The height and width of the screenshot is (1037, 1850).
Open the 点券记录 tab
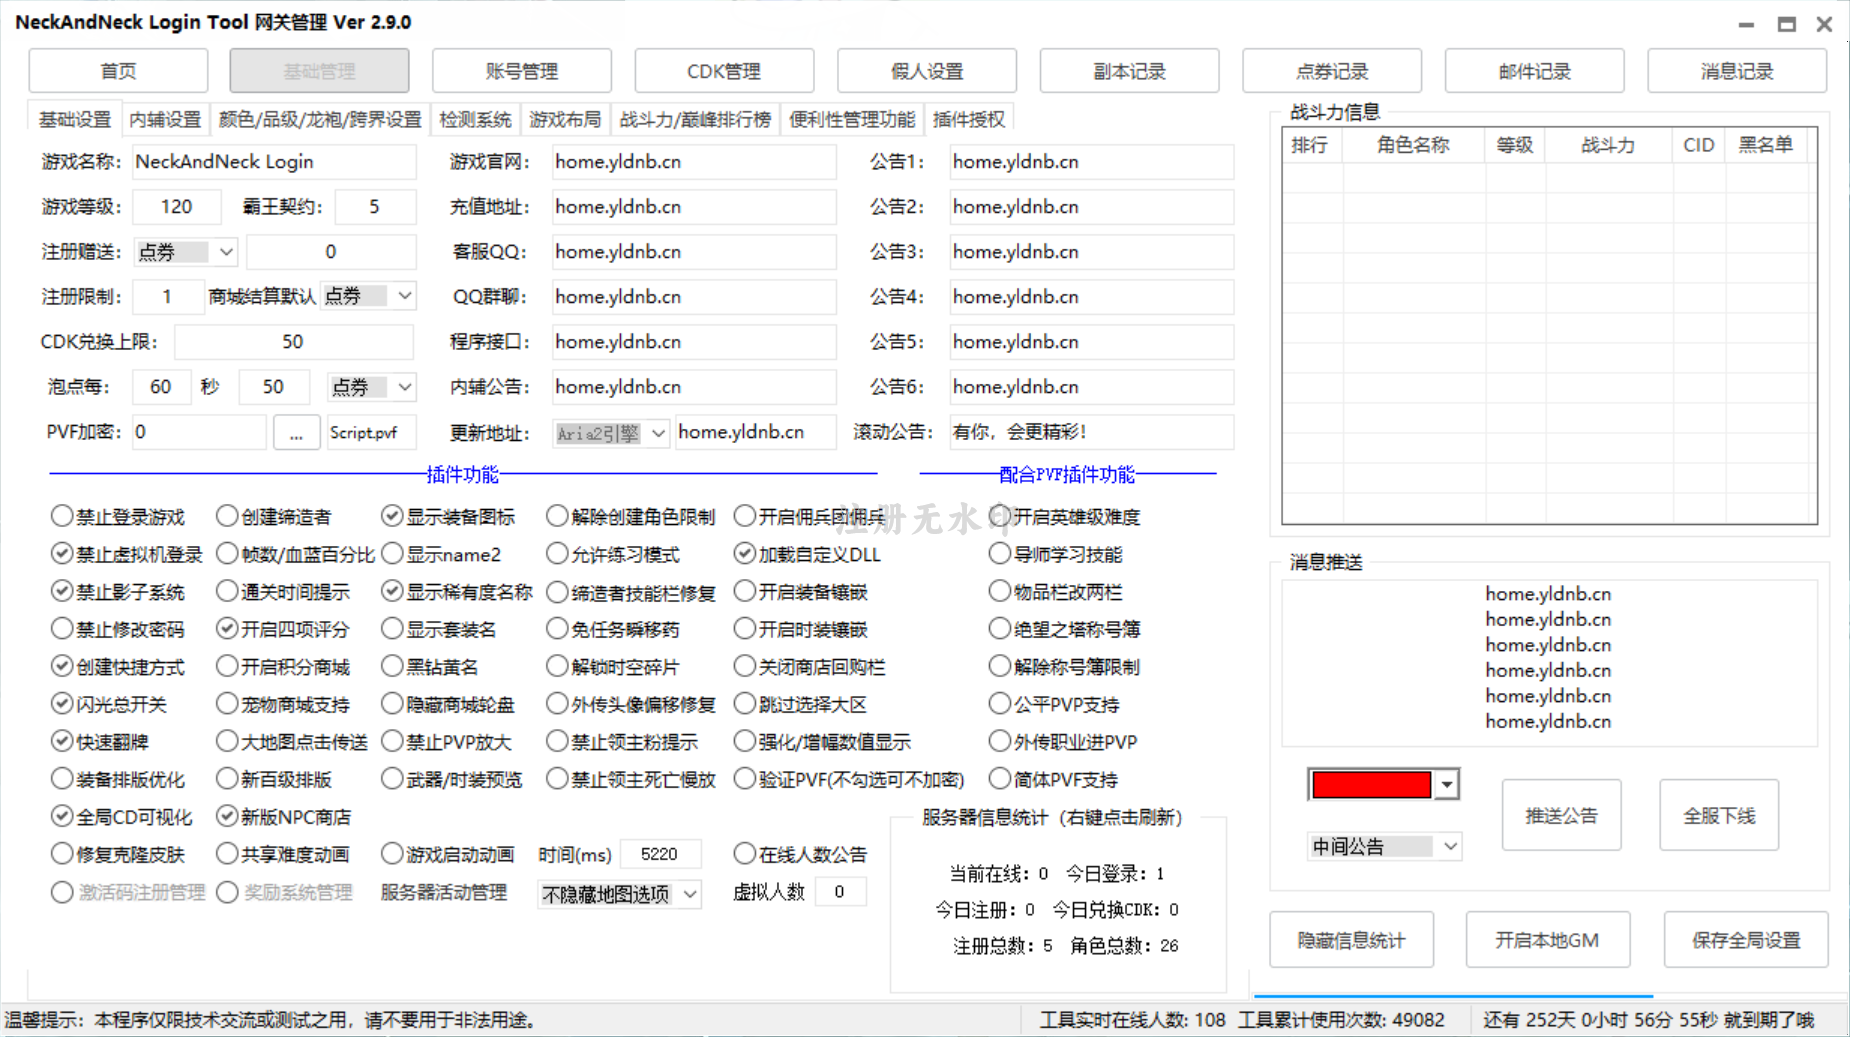(1332, 71)
